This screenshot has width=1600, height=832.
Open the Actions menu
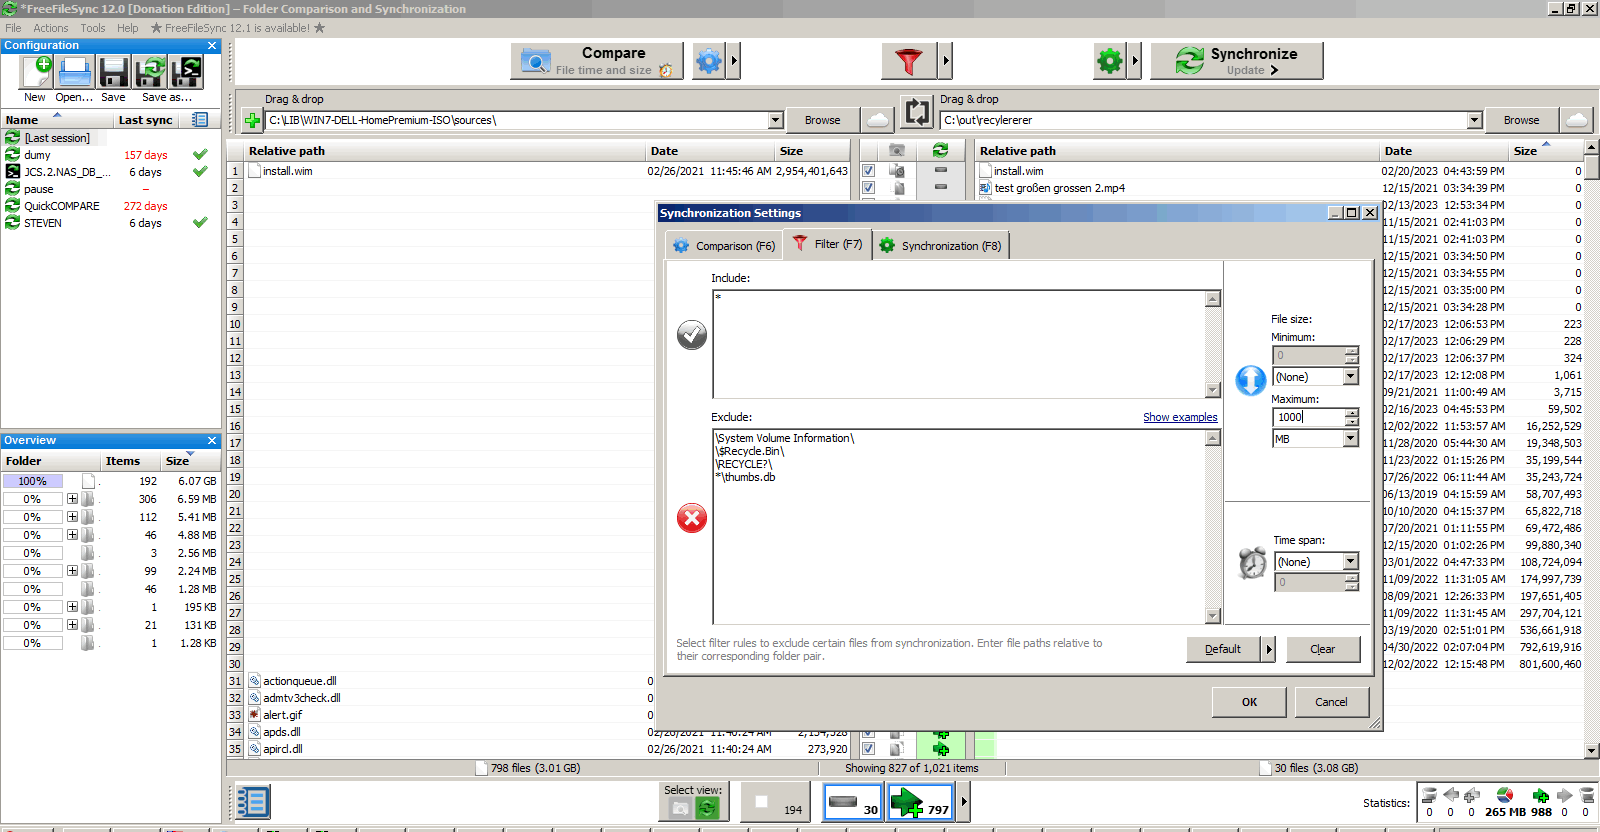(50, 28)
